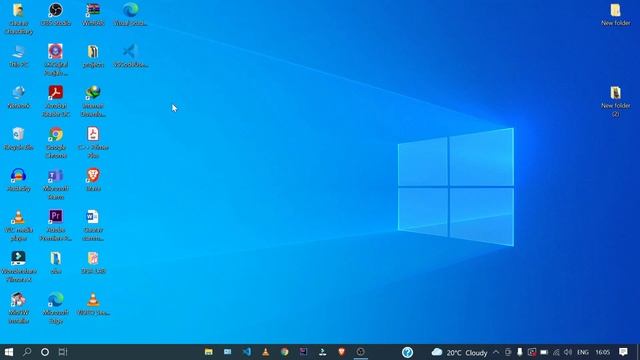The width and height of the screenshot is (640, 360).
Task: Open the 16:05 clock calendar flyout
Action: (602, 352)
